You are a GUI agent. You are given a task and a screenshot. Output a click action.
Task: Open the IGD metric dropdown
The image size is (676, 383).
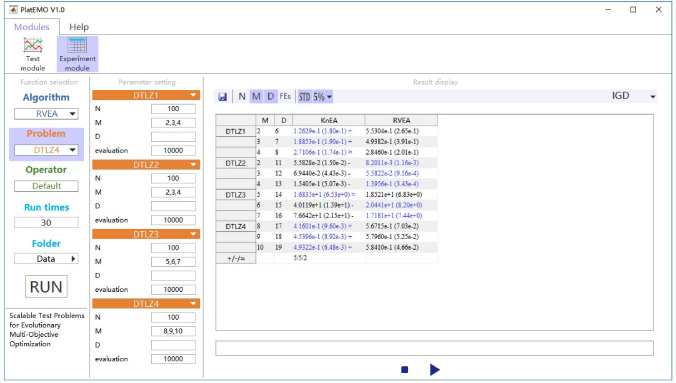click(x=633, y=96)
